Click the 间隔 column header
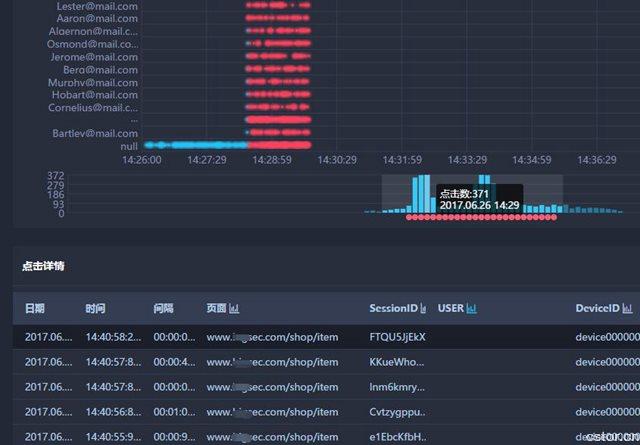 coord(163,309)
